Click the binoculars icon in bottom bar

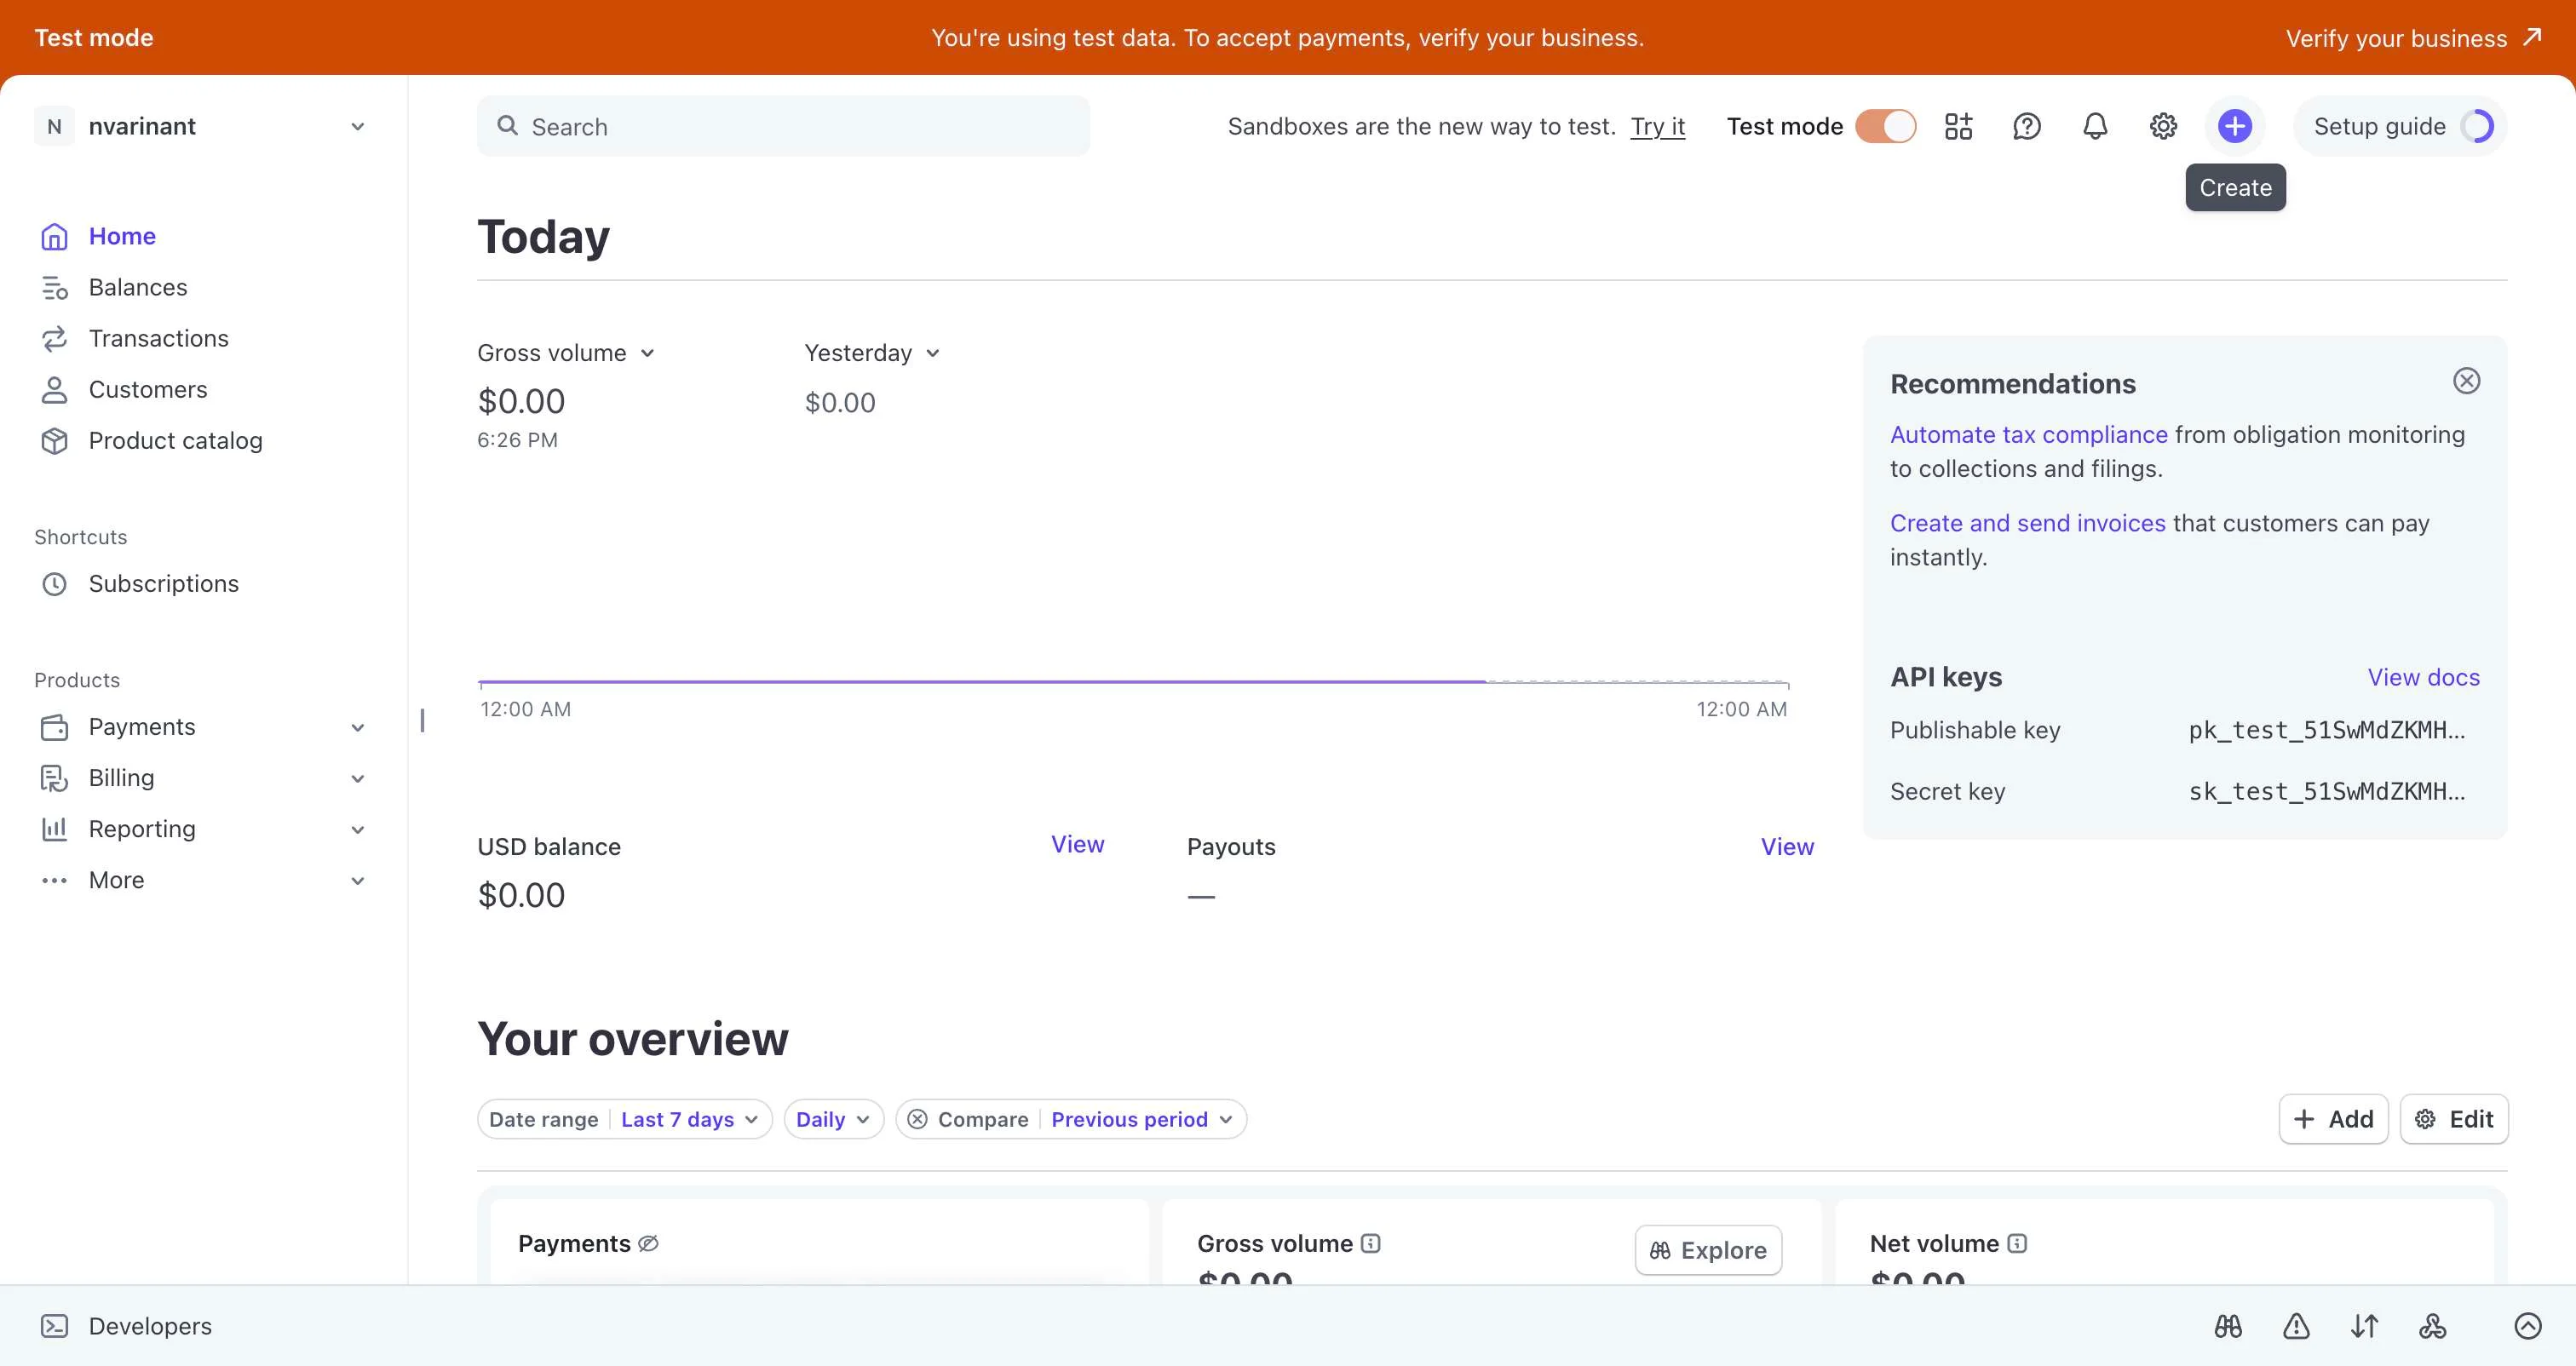[x=2228, y=1326]
